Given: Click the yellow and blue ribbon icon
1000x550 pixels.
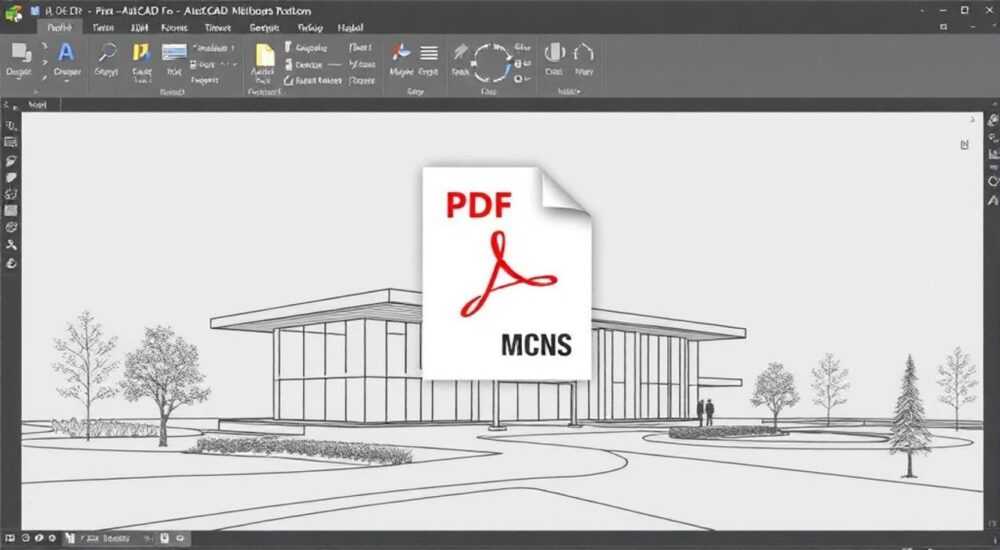Looking at the screenshot, I should point(141,52).
